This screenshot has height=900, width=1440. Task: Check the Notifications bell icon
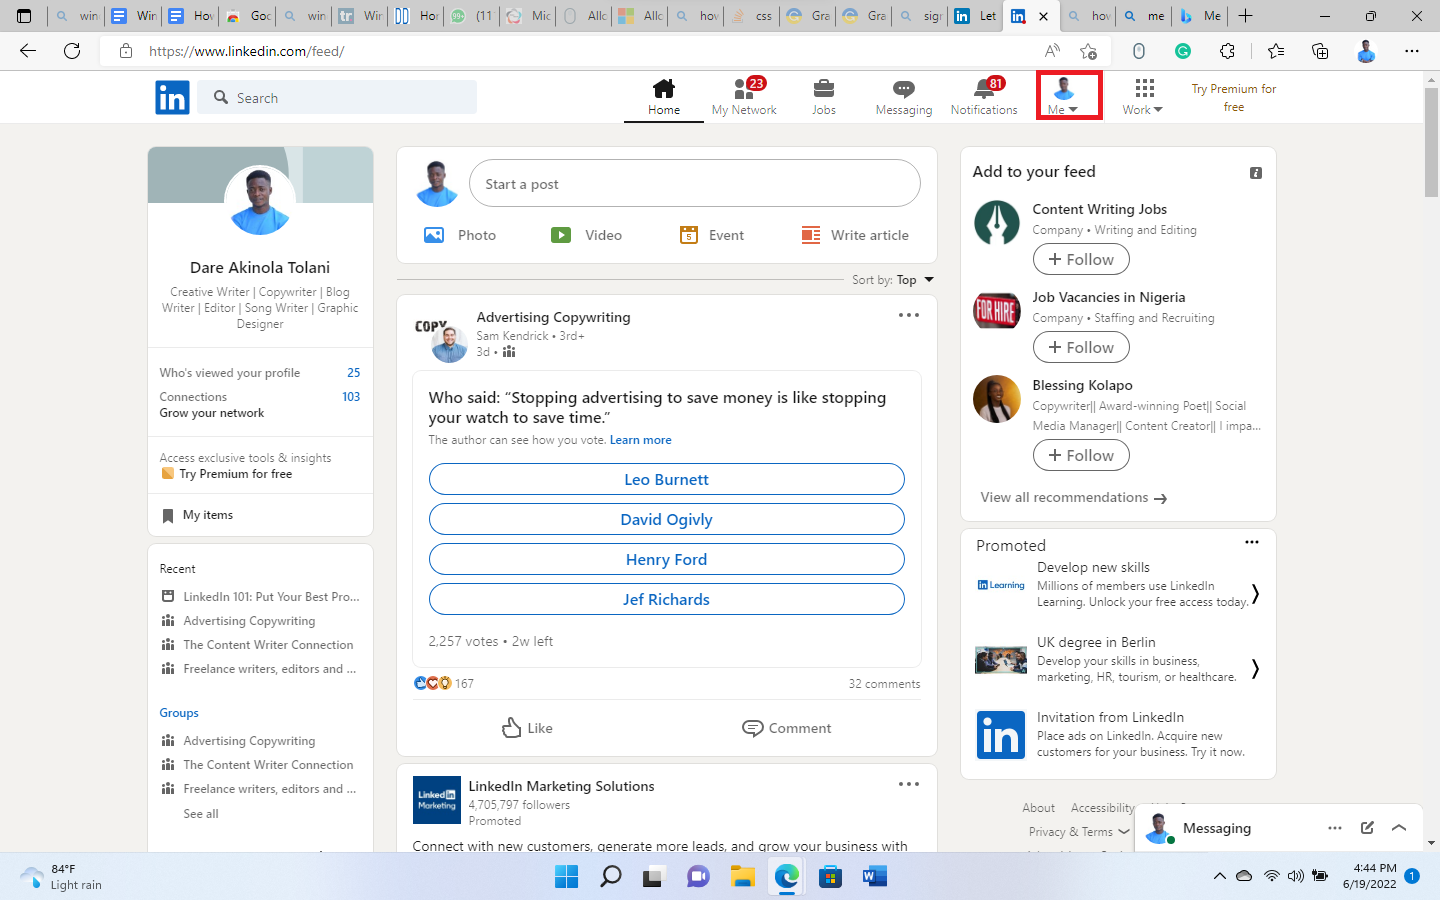983,89
